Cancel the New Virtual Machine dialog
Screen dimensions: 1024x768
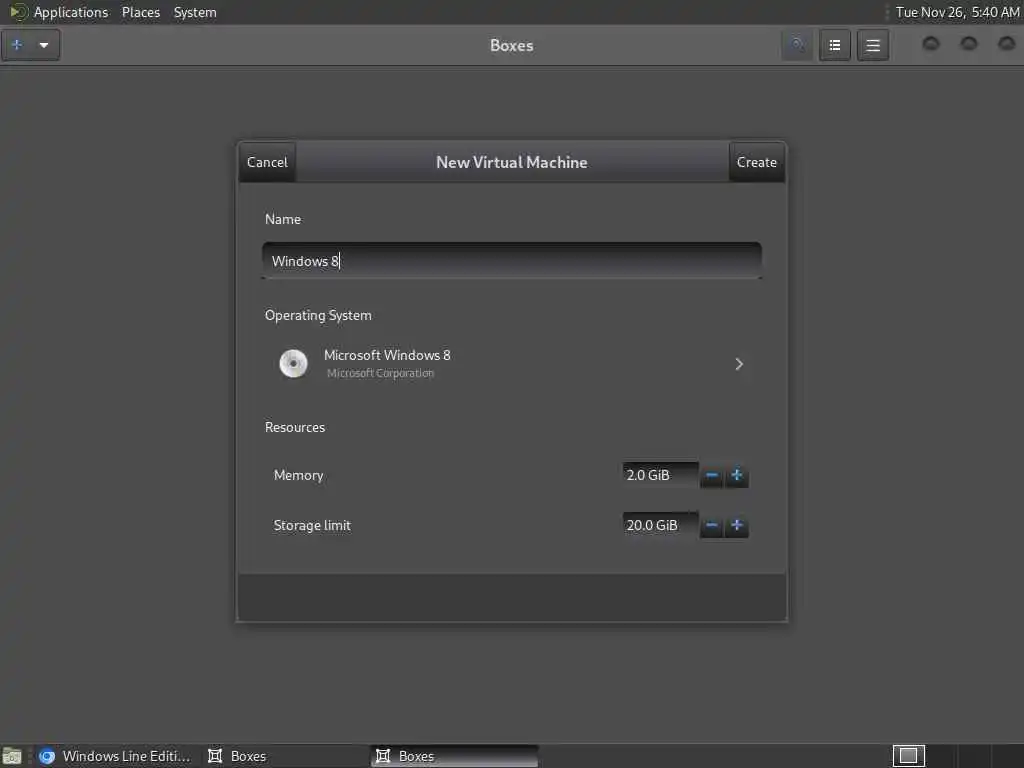[267, 162]
